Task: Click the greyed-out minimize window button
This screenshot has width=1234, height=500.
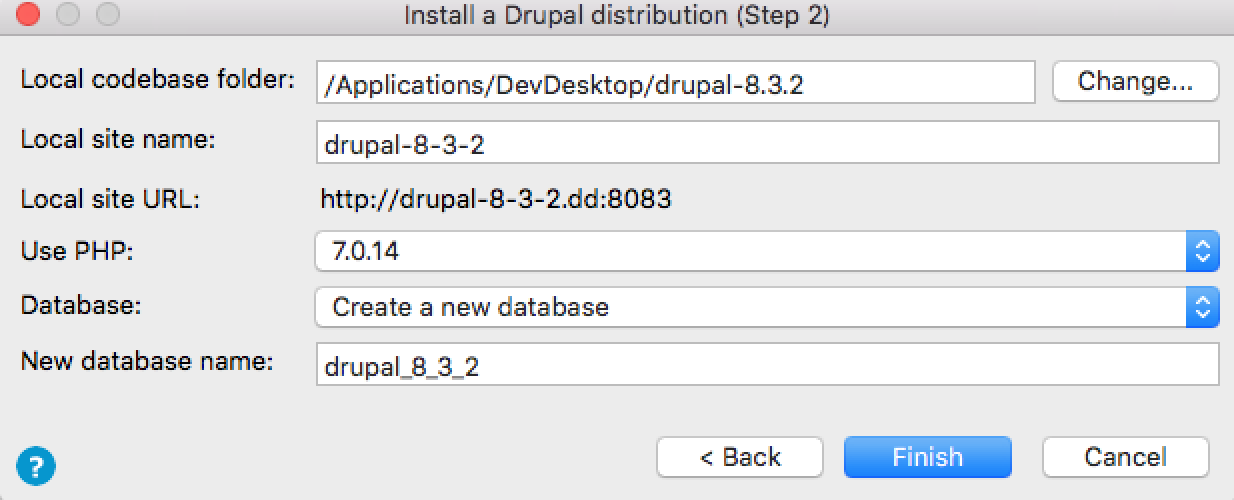Action: click(x=68, y=16)
